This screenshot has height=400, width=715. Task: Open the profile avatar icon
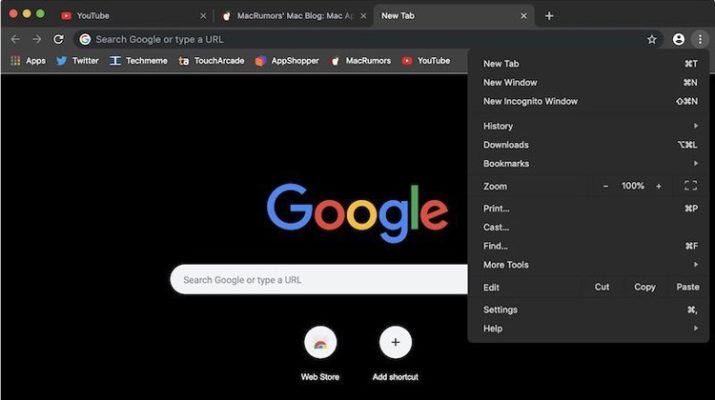tap(679, 39)
